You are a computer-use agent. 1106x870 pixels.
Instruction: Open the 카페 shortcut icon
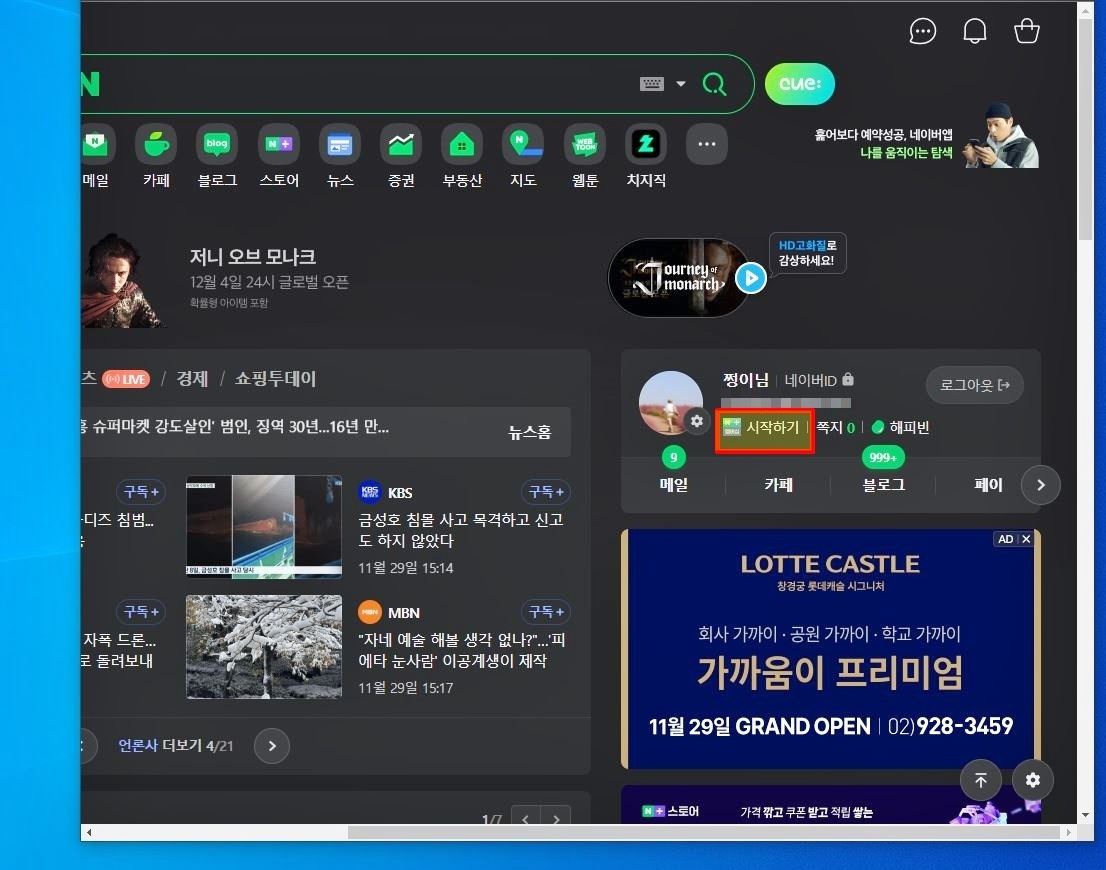157,144
